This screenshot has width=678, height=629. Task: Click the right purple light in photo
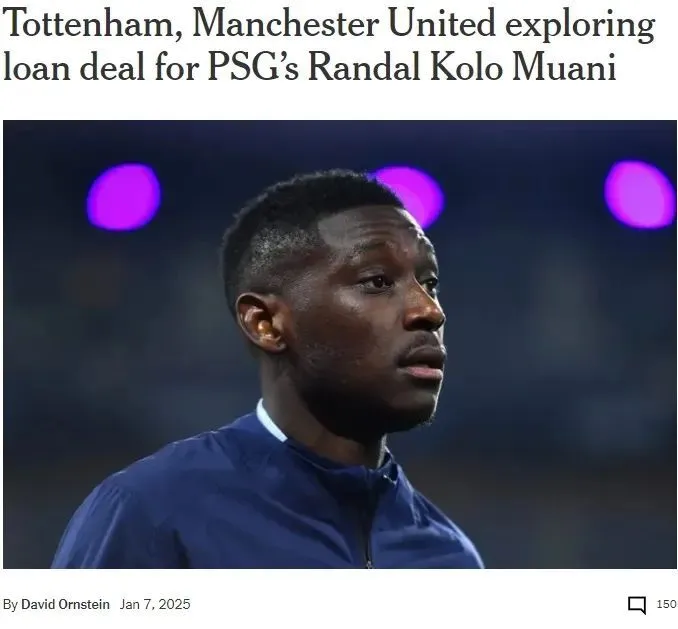[x=640, y=194]
